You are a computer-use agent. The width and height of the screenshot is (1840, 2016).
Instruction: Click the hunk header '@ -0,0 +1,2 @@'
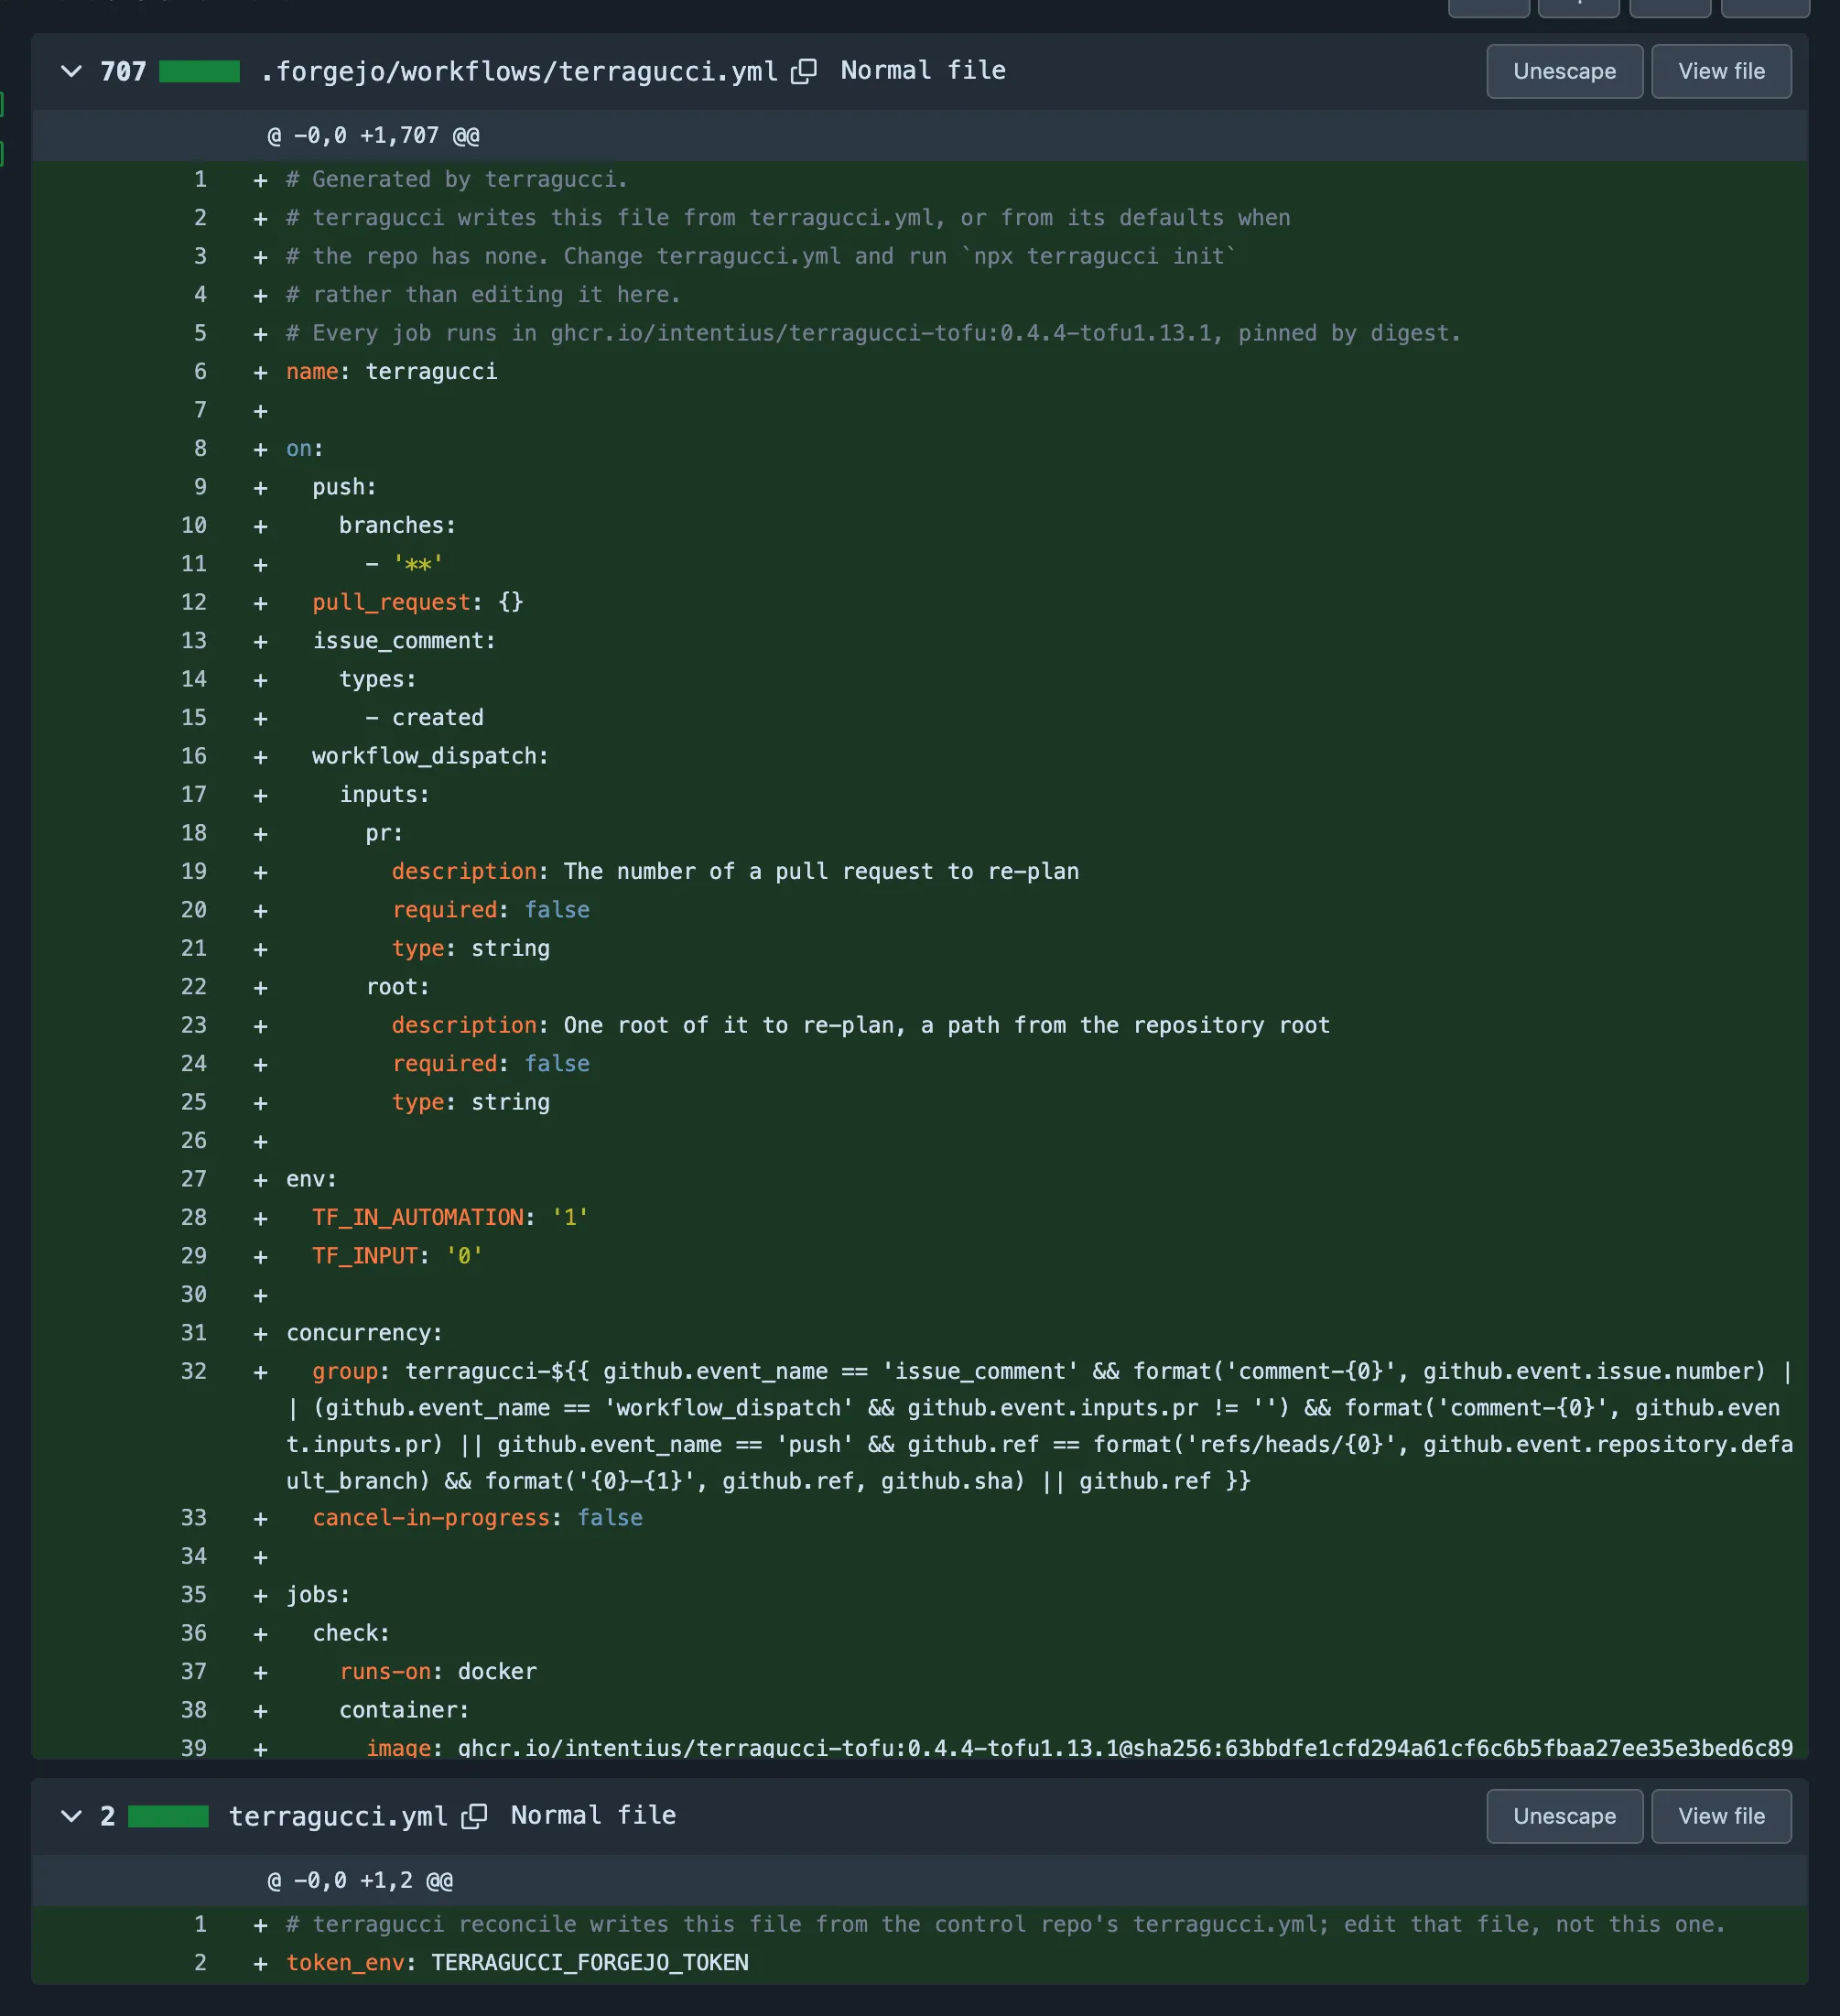[360, 1880]
